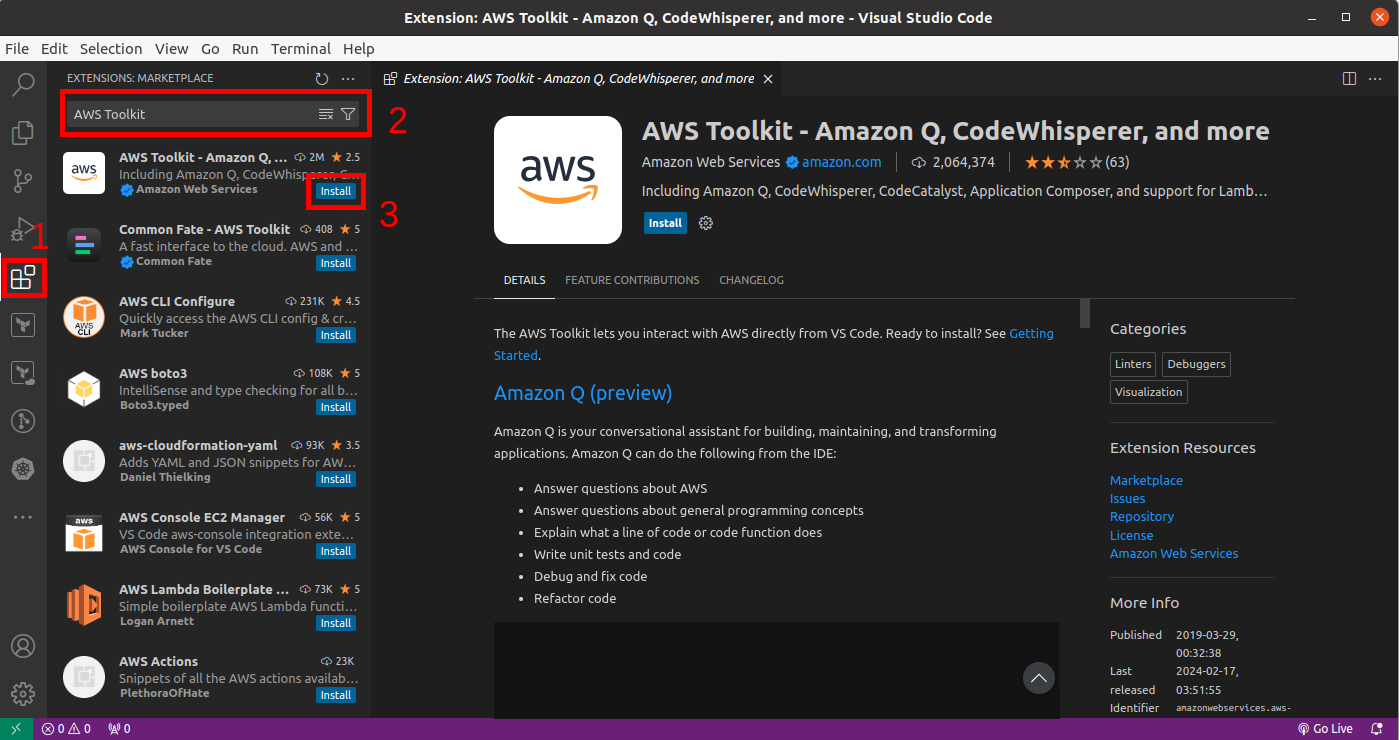The image size is (1399, 740).
Task: Open Manage gear in bottom activity bar
Action: [23, 693]
